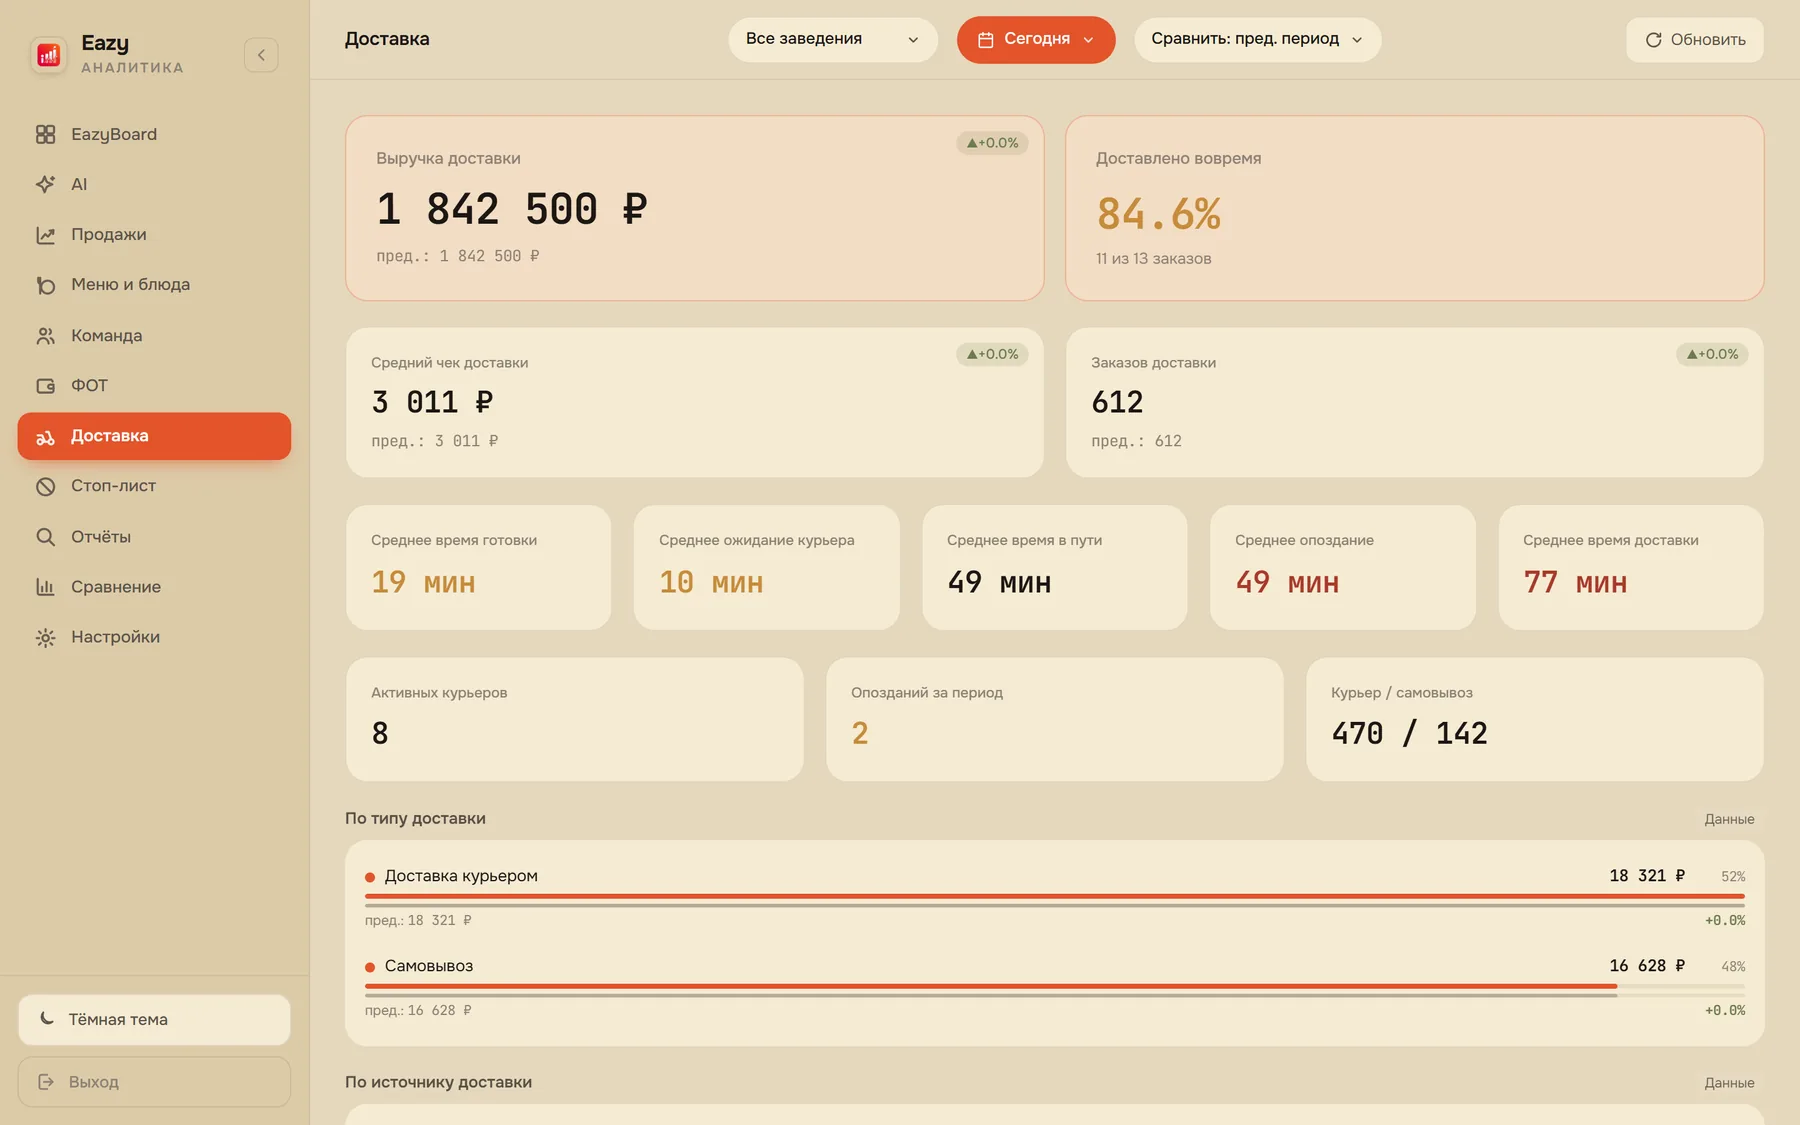Click the EazyBoard grid icon
The height and width of the screenshot is (1125, 1800).
point(45,134)
